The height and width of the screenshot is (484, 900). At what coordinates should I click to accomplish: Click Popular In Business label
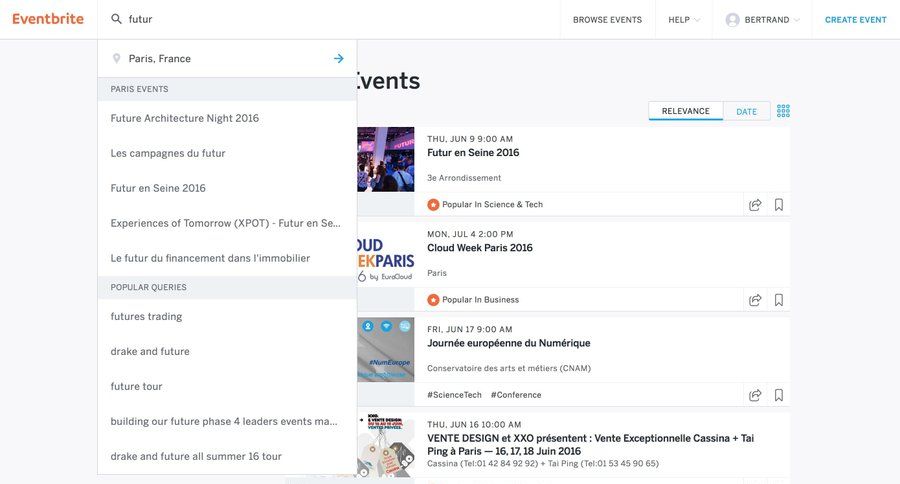coord(480,300)
